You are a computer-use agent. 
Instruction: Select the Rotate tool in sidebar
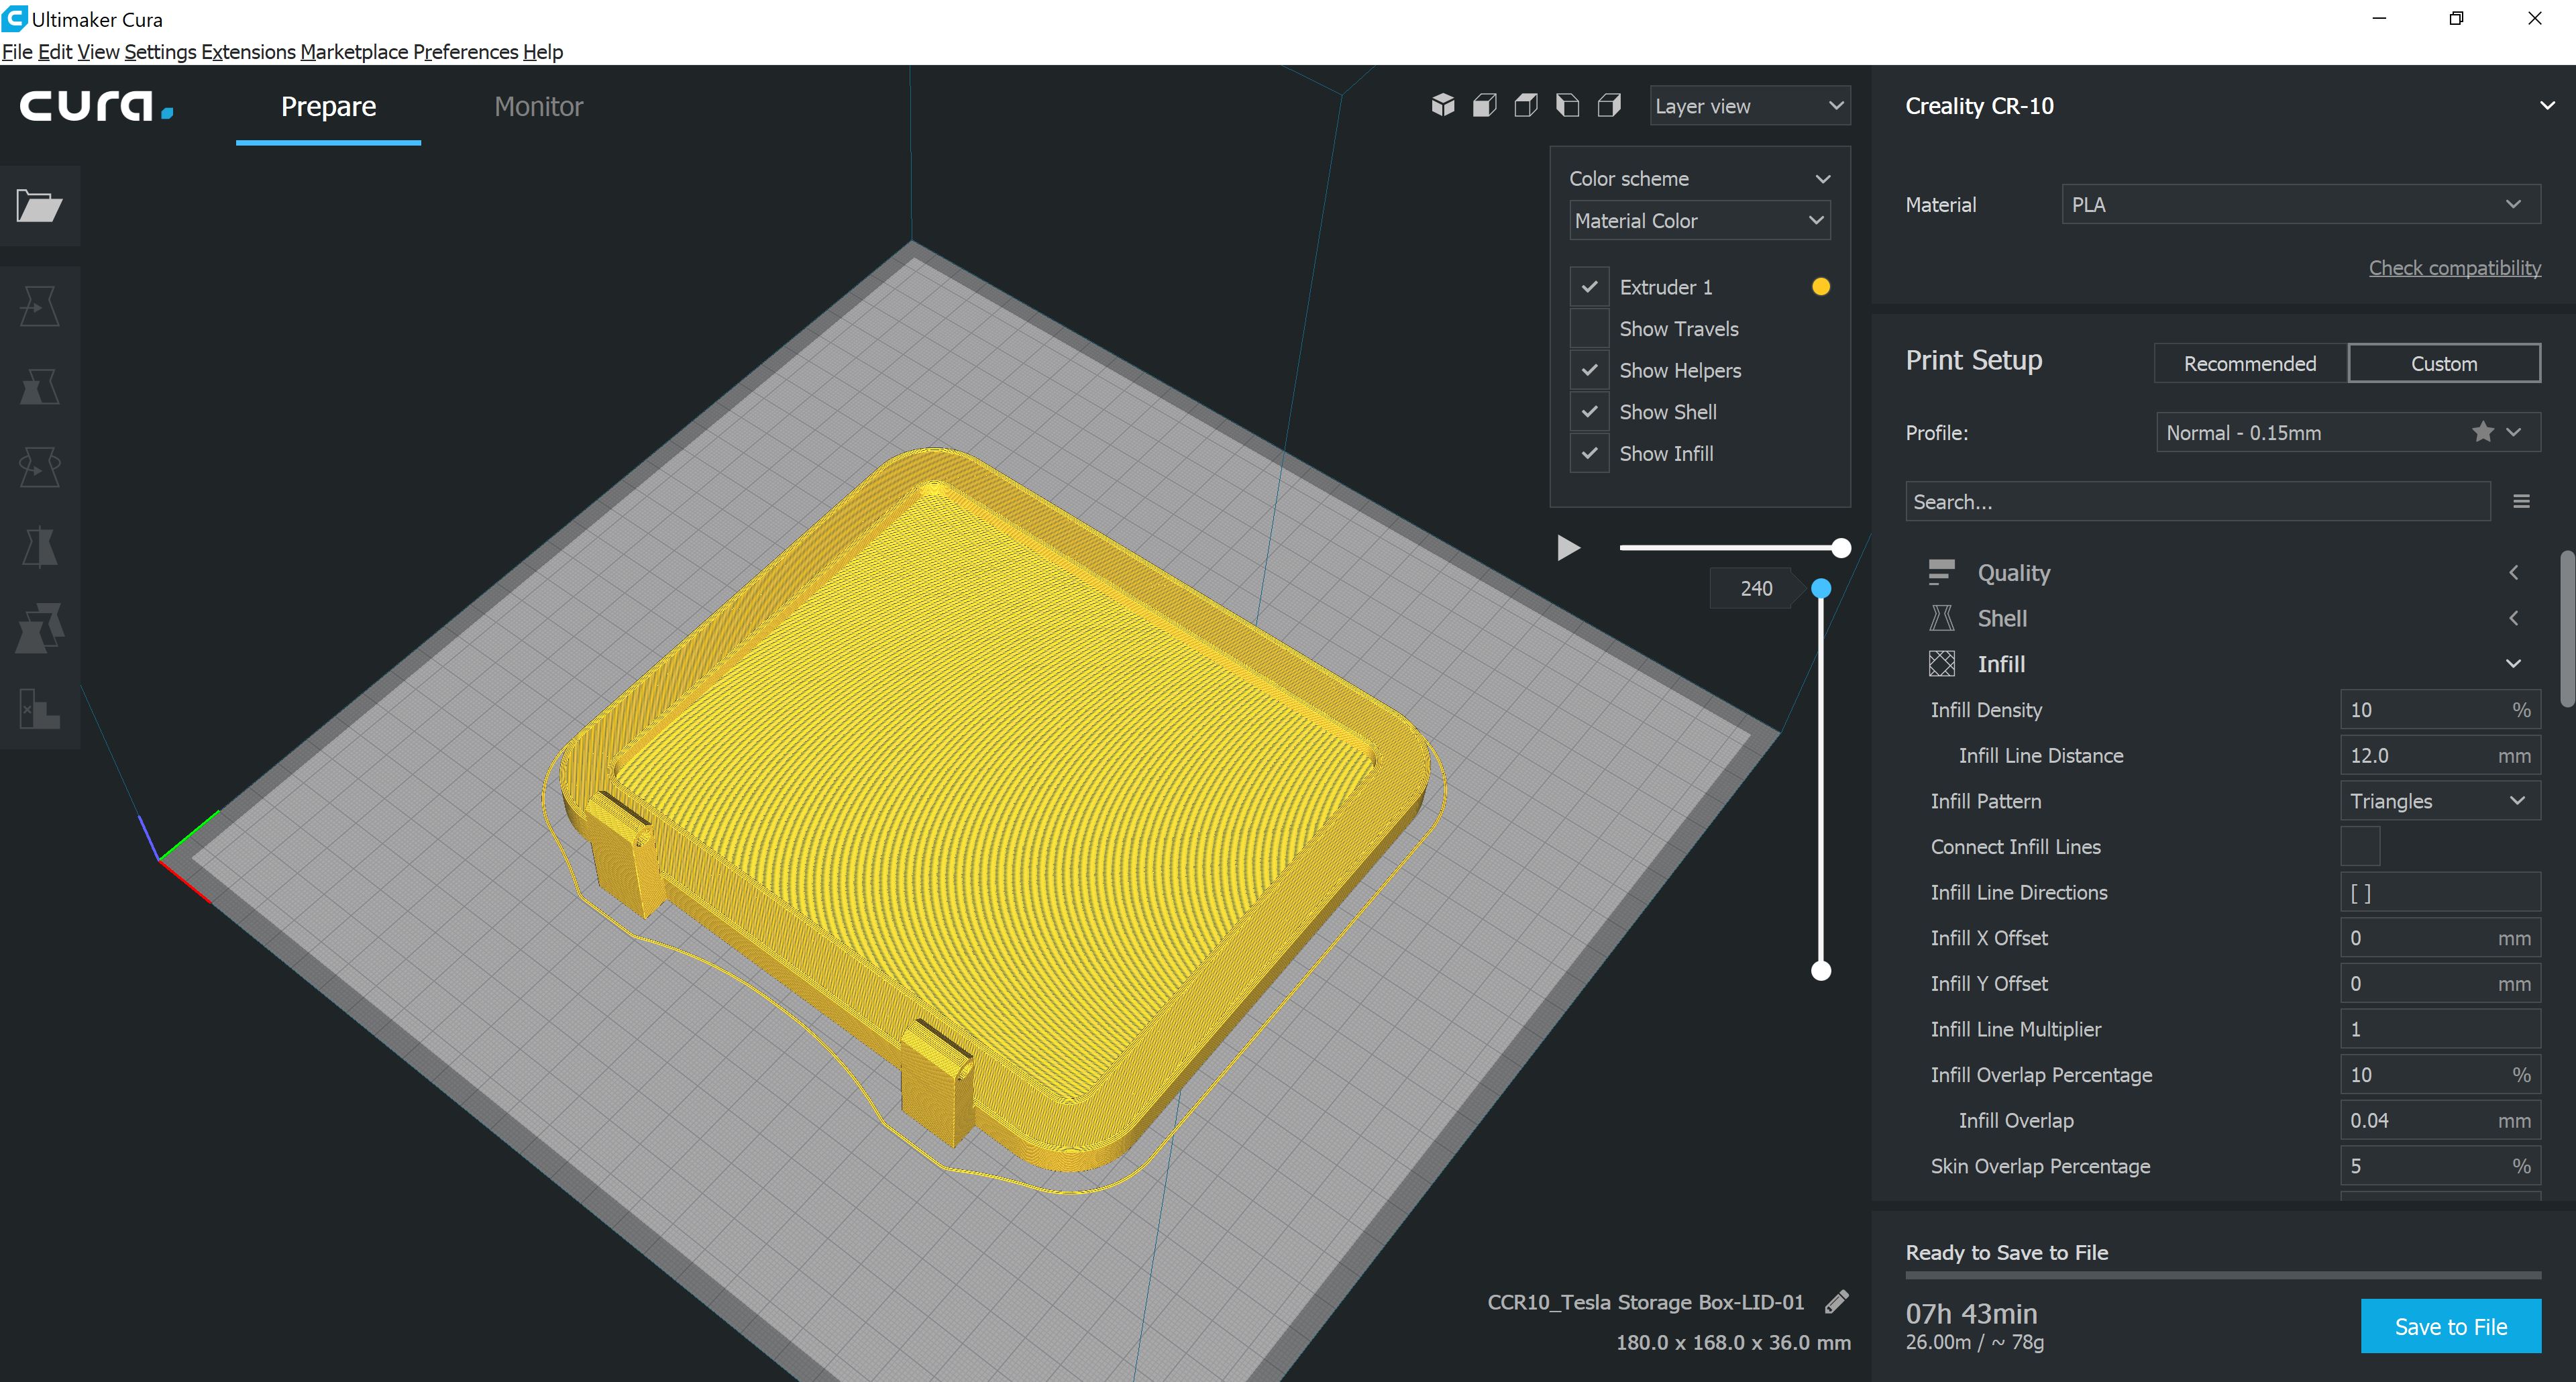click(40, 466)
